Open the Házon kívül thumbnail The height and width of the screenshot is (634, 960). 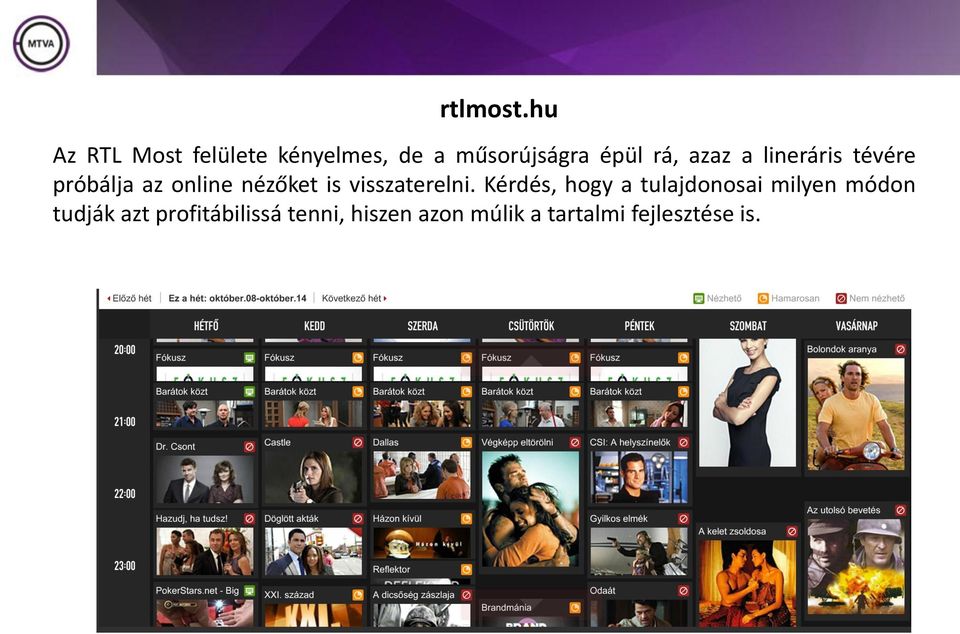(x=421, y=543)
